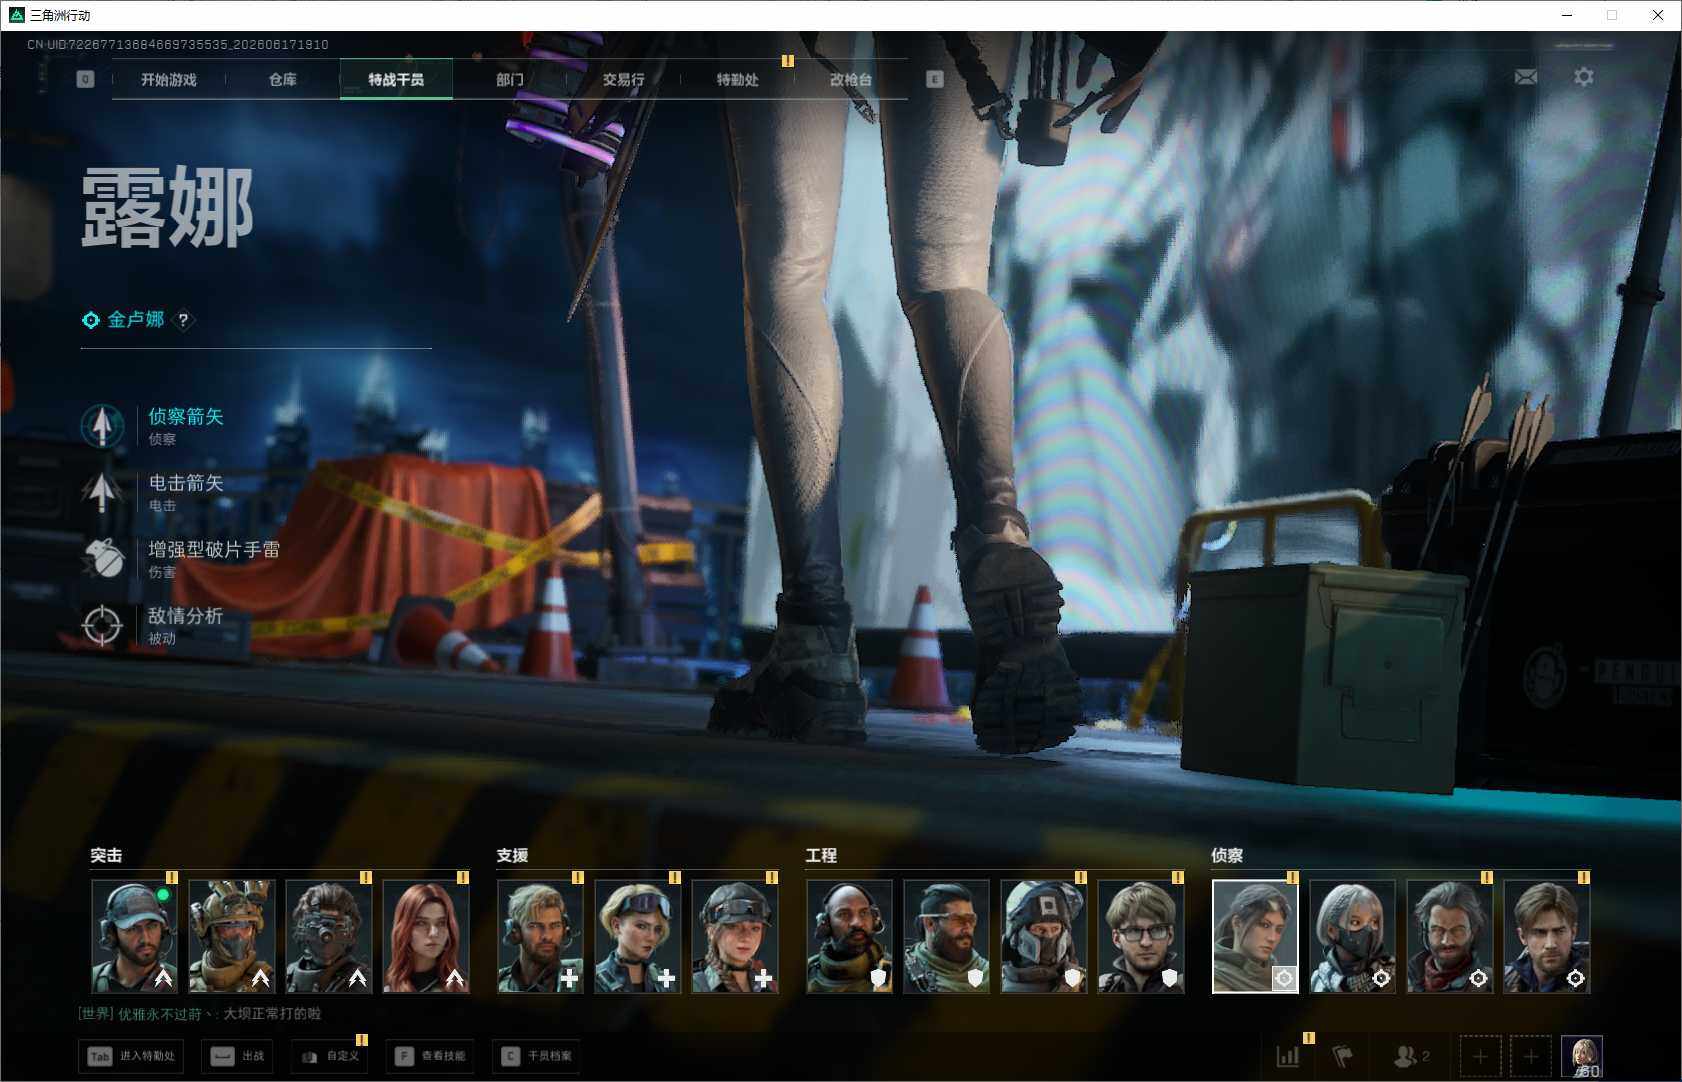This screenshot has height=1082, width=1682.
Task: Open the 部门 tab
Action: tap(510, 79)
